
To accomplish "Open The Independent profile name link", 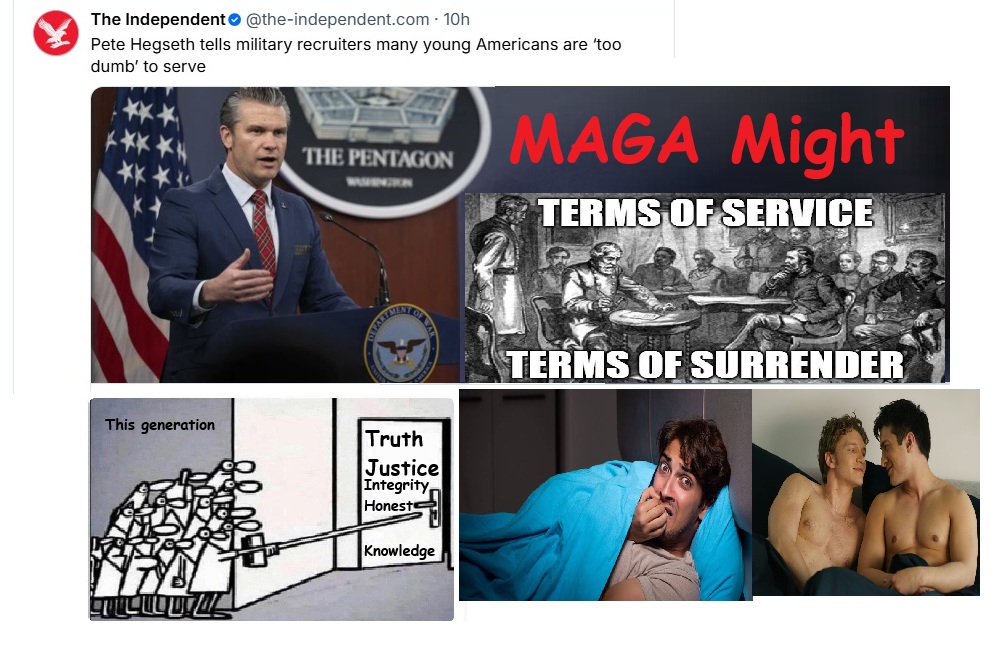I will click(158, 20).
